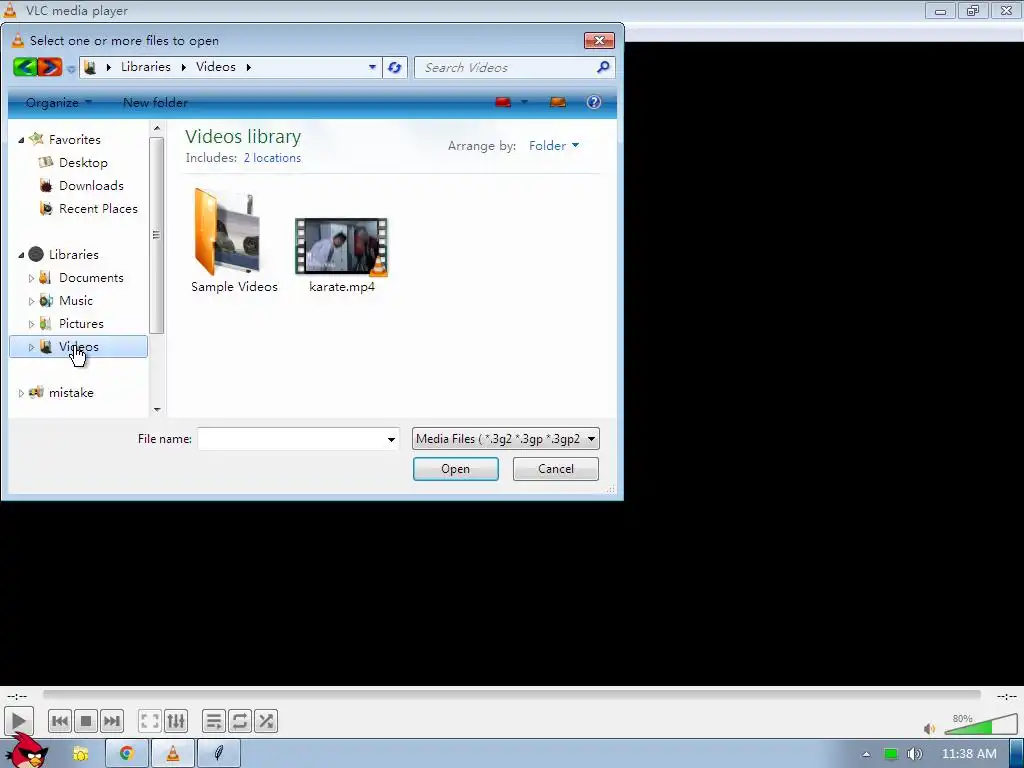Open view options dropdown arrow
Screen dimensions: 1024x768
click(x=524, y=102)
